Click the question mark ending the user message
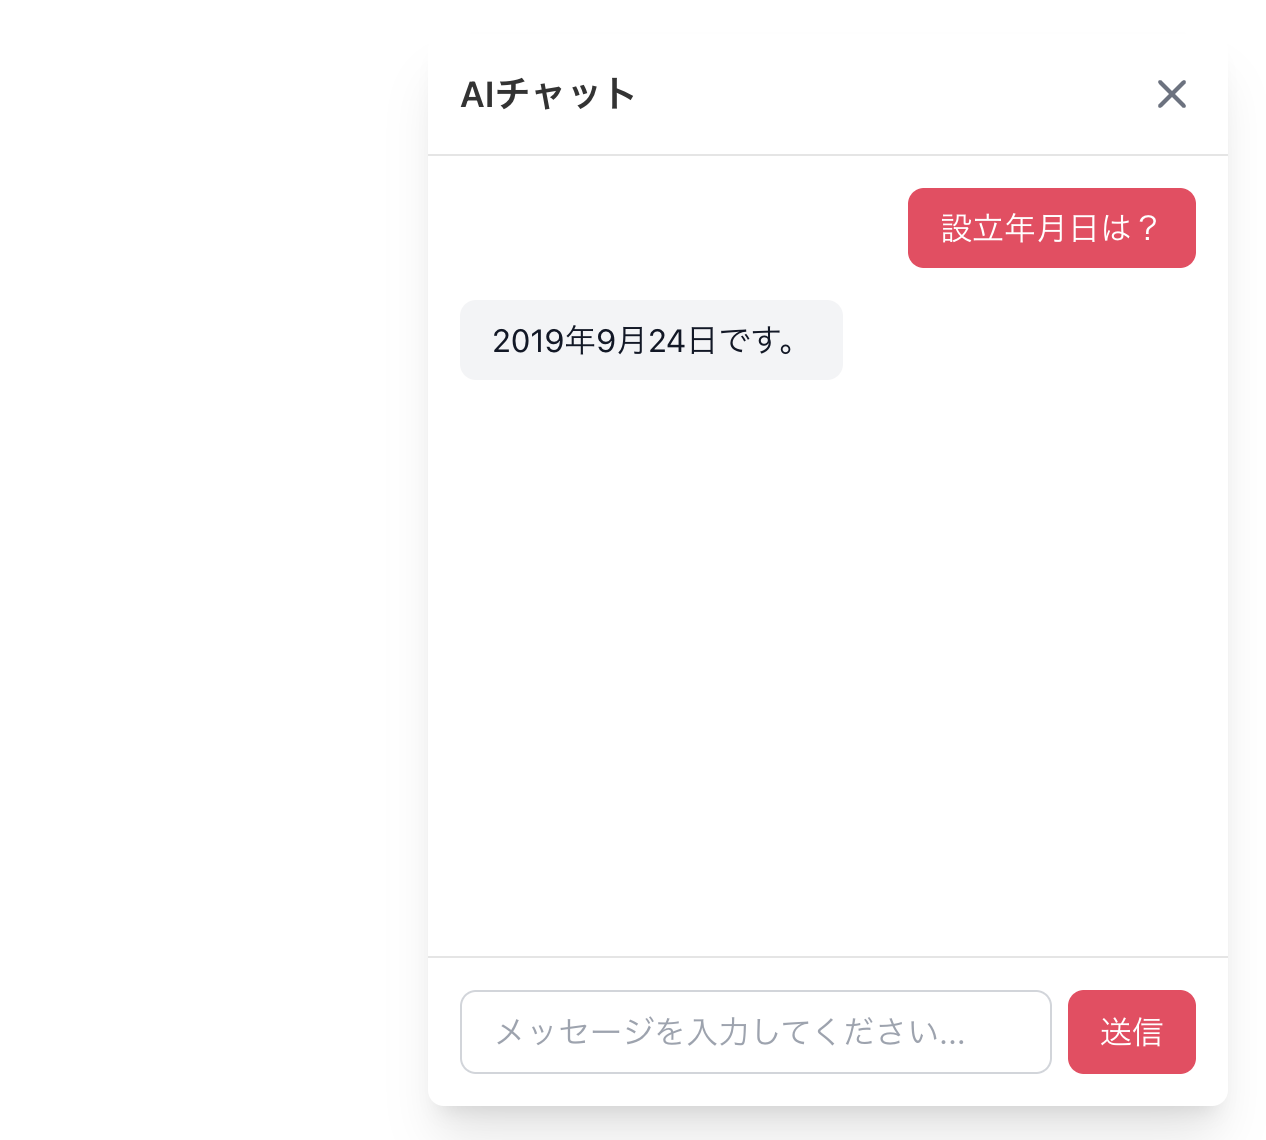Screen dimensions: 1266x1140 (1147, 228)
